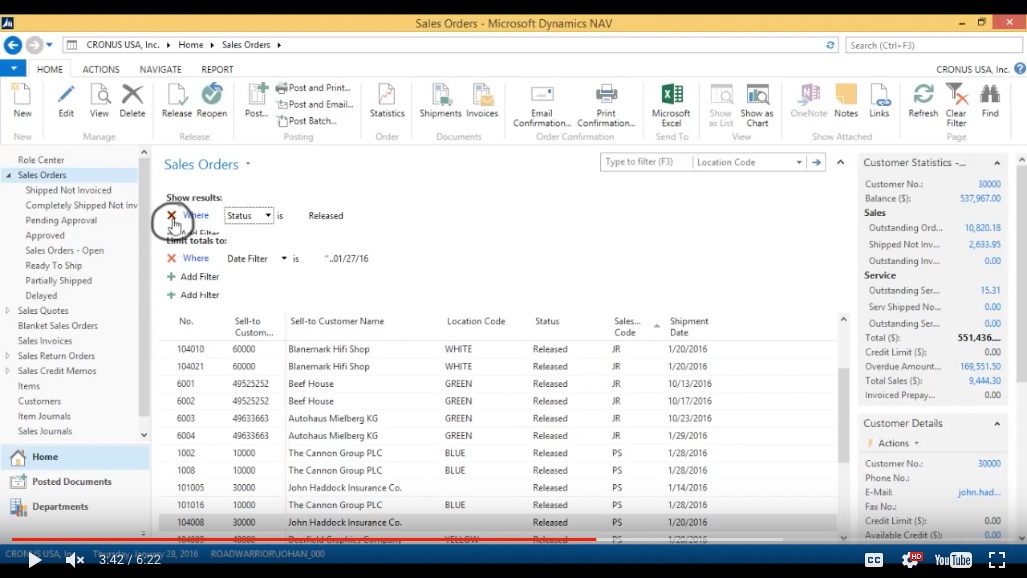Screen dimensions: 1027x578
Task: Click in the Type to filter box
Action: [x=646, y=162]
